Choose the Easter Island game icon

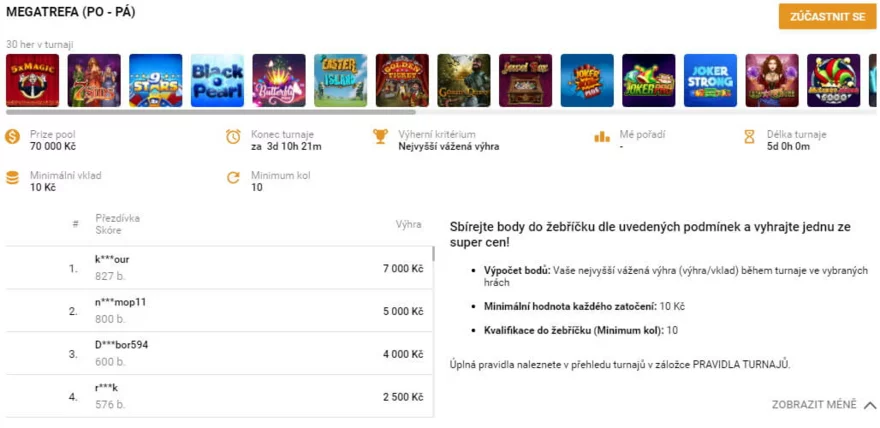pyautogui.click(x=341, y=81)
